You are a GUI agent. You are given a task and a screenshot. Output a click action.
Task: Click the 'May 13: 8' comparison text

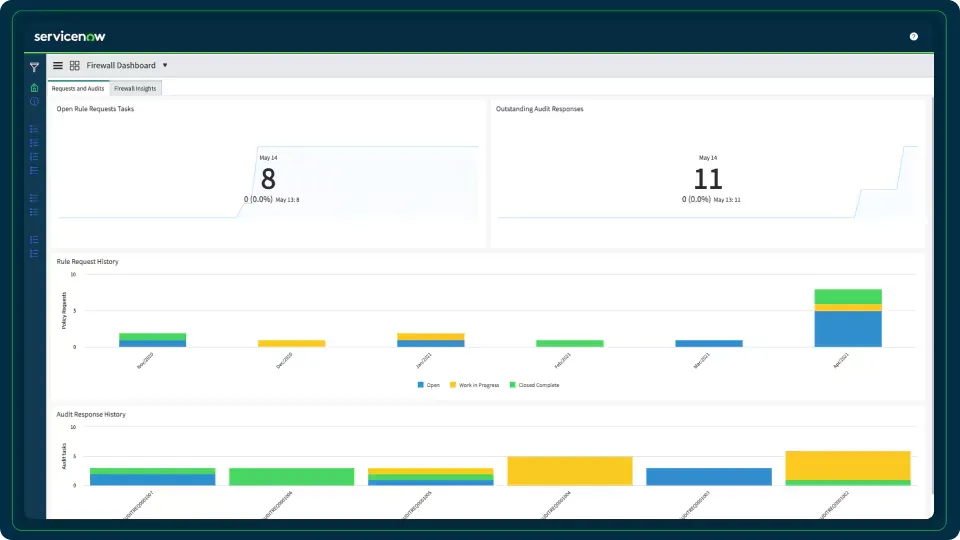[x=287, y=200]
